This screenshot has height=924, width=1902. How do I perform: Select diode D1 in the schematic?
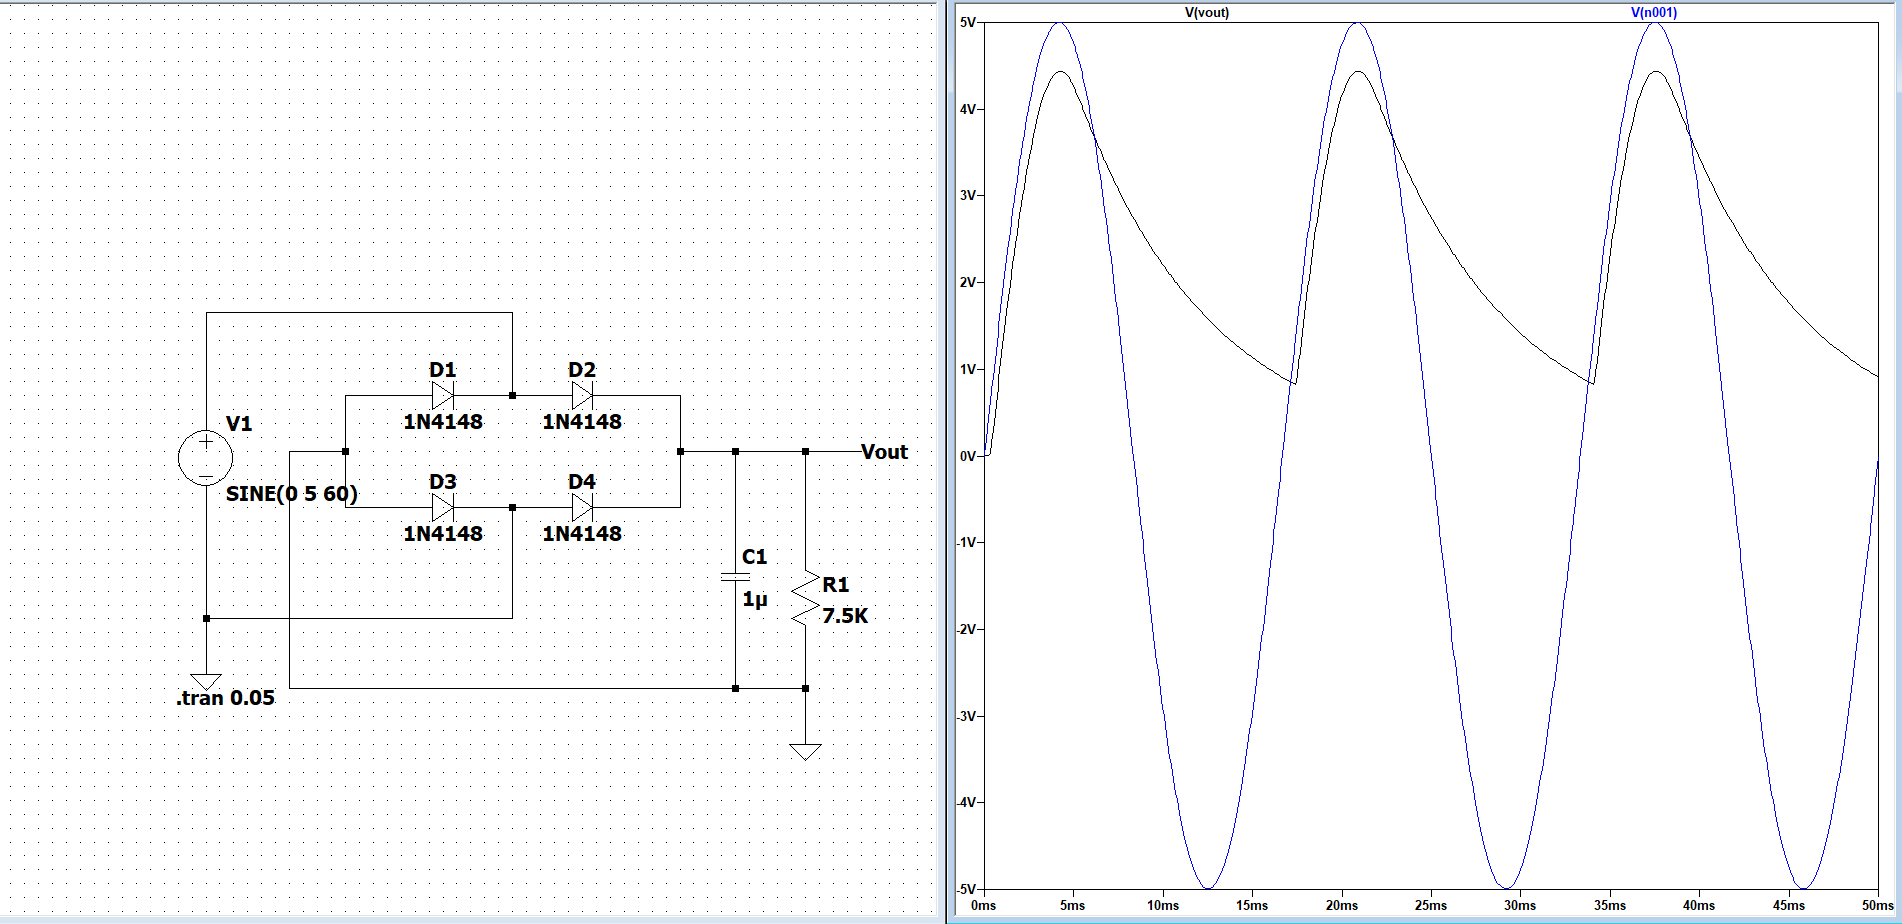440,395
